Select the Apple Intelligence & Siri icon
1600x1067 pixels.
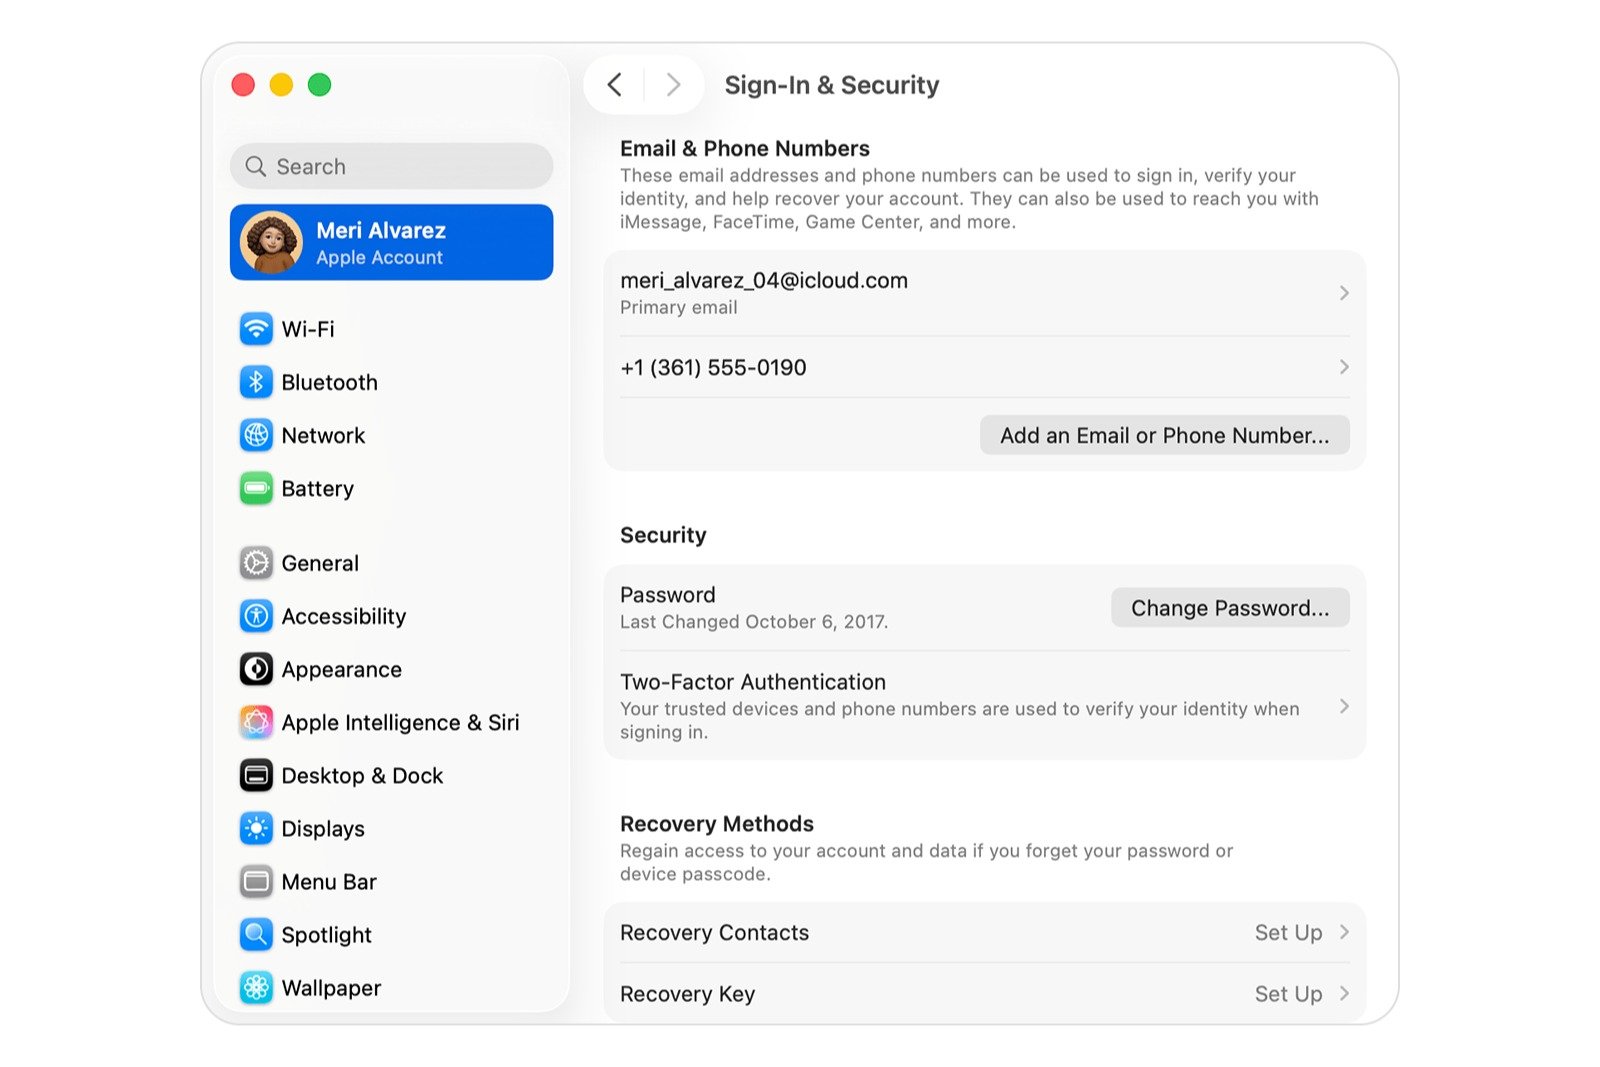pyautogui.click(x=256, y=722)
